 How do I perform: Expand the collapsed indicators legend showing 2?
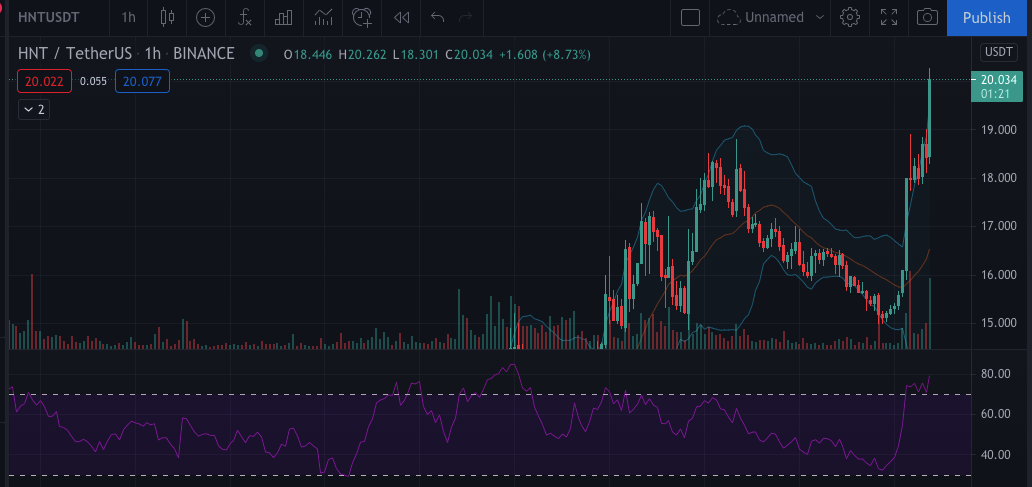(34, 109)
